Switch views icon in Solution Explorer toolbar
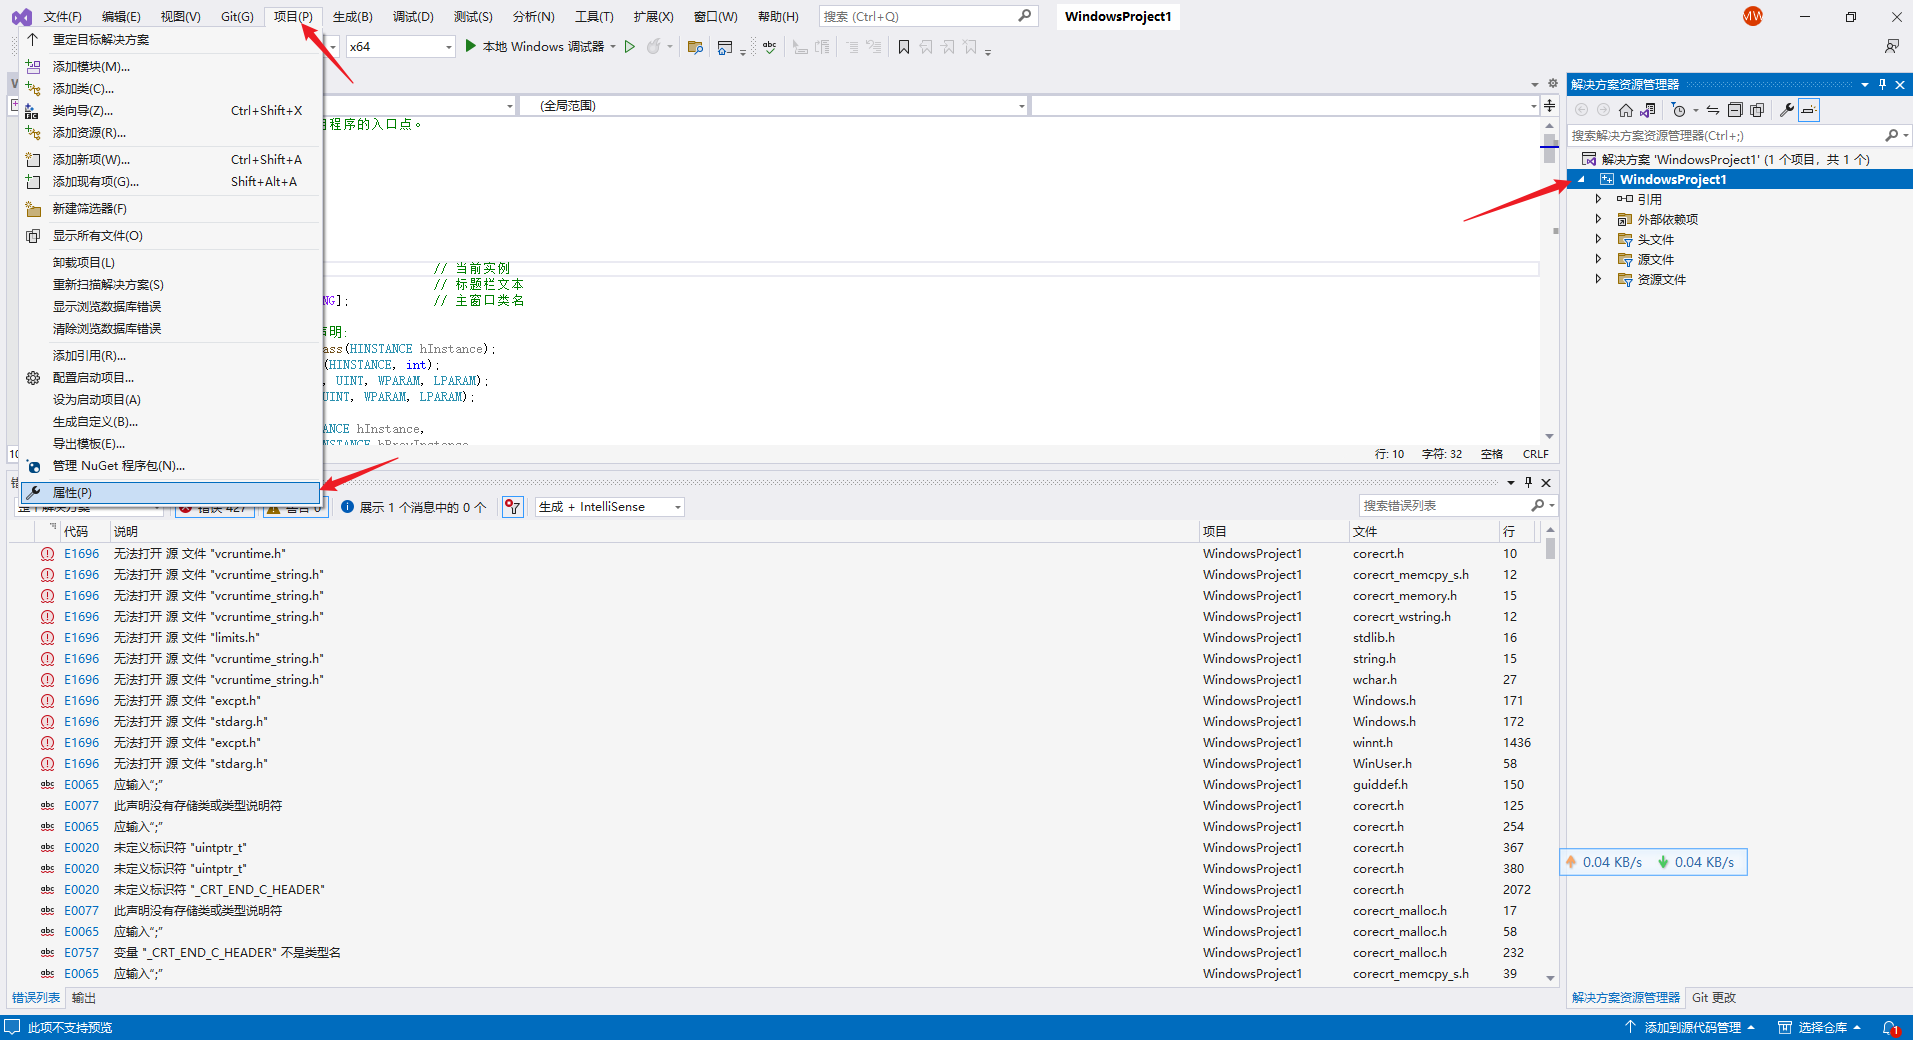Viewport: 1913px width, 1040px height. click(1648, 110)
